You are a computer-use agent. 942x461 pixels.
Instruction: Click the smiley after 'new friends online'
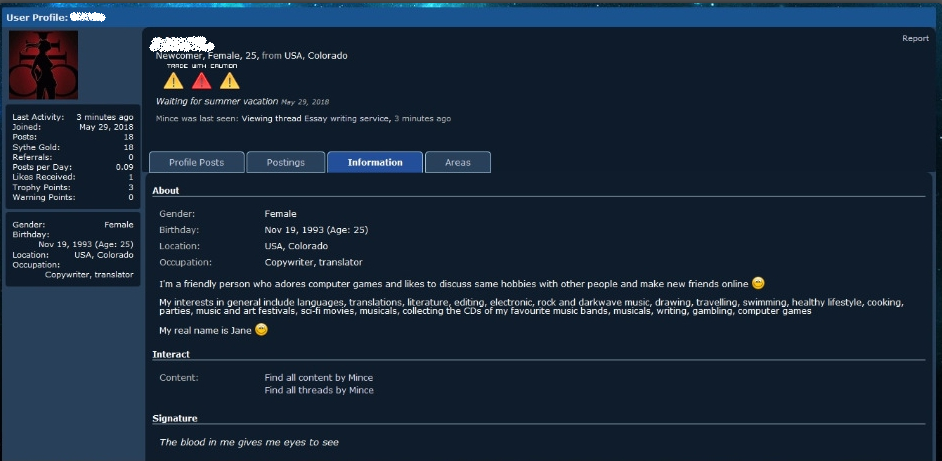pyautogui.click(x=758, y=284)
